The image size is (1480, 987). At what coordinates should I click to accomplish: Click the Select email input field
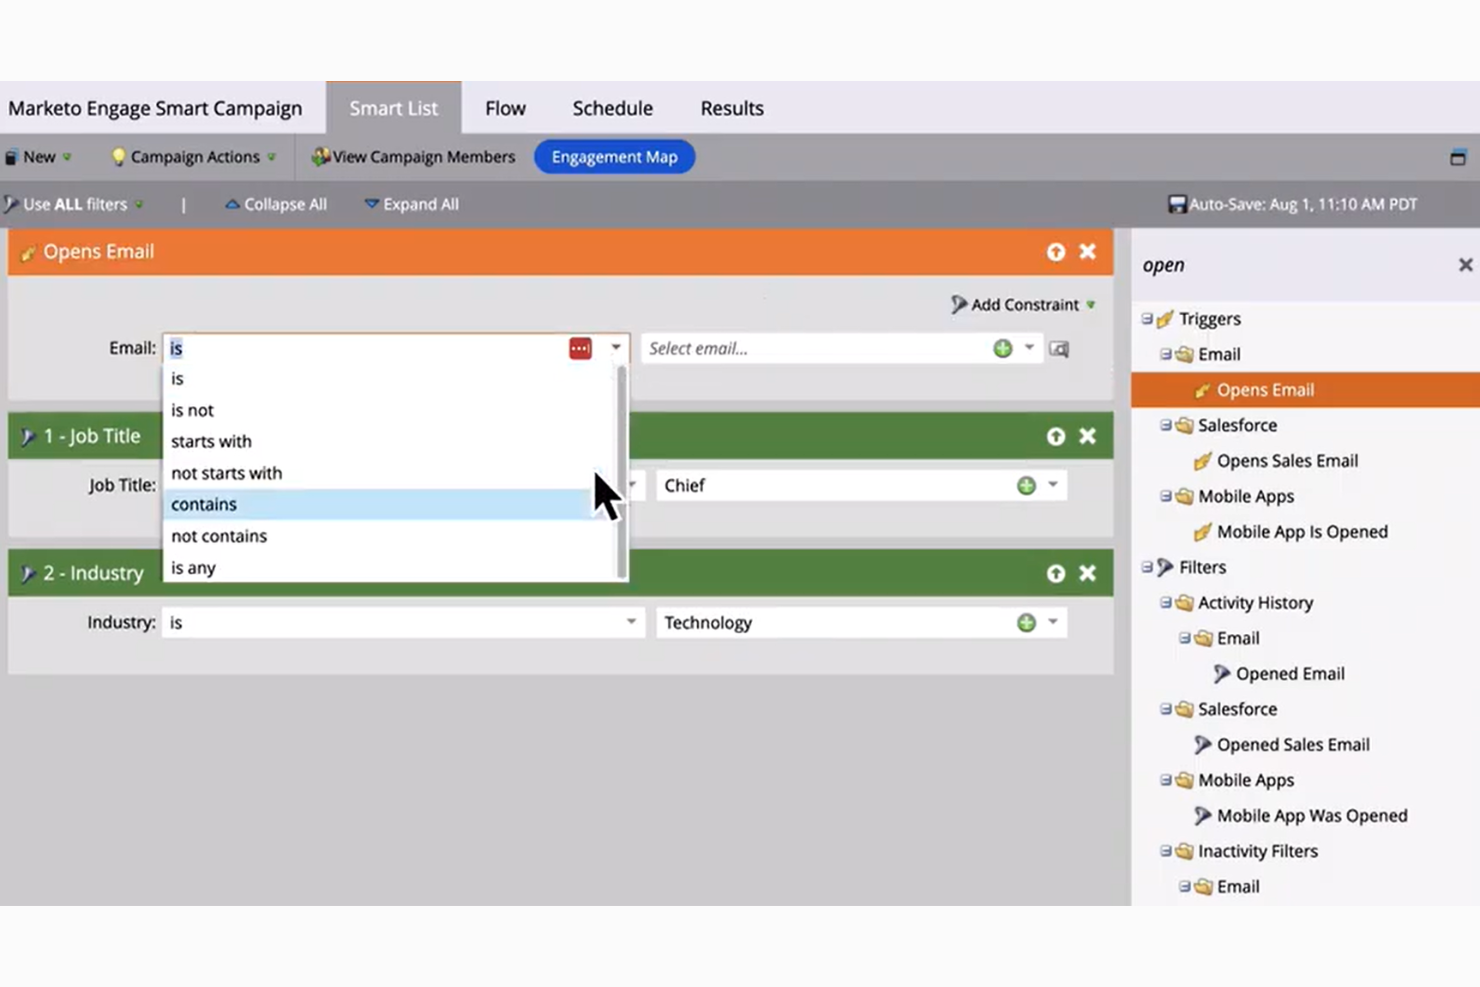pos(816,348)
